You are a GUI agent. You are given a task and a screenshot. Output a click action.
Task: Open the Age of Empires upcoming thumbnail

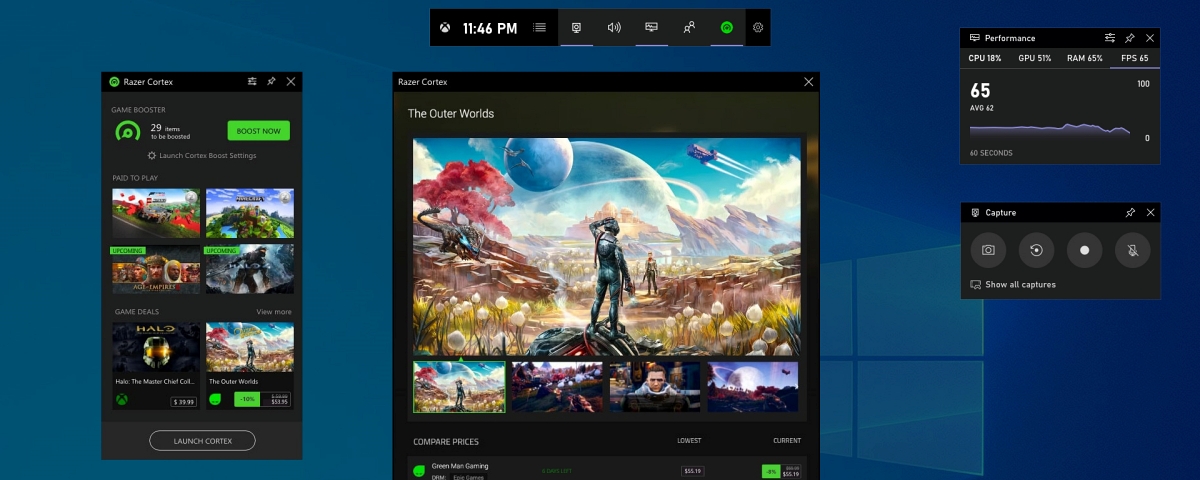(x=156, y=269)
